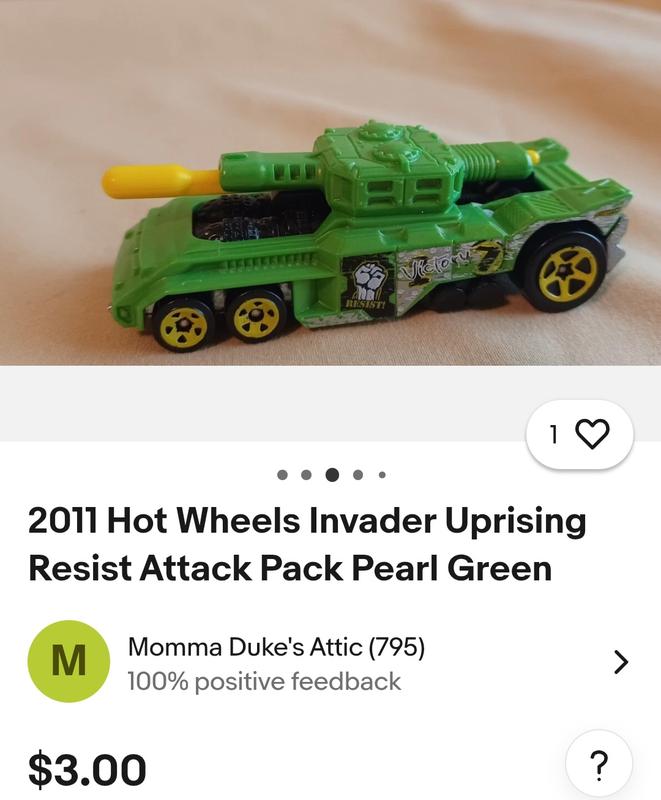
Task: Open seller details chevron arrow
Action: coord(620,662)
